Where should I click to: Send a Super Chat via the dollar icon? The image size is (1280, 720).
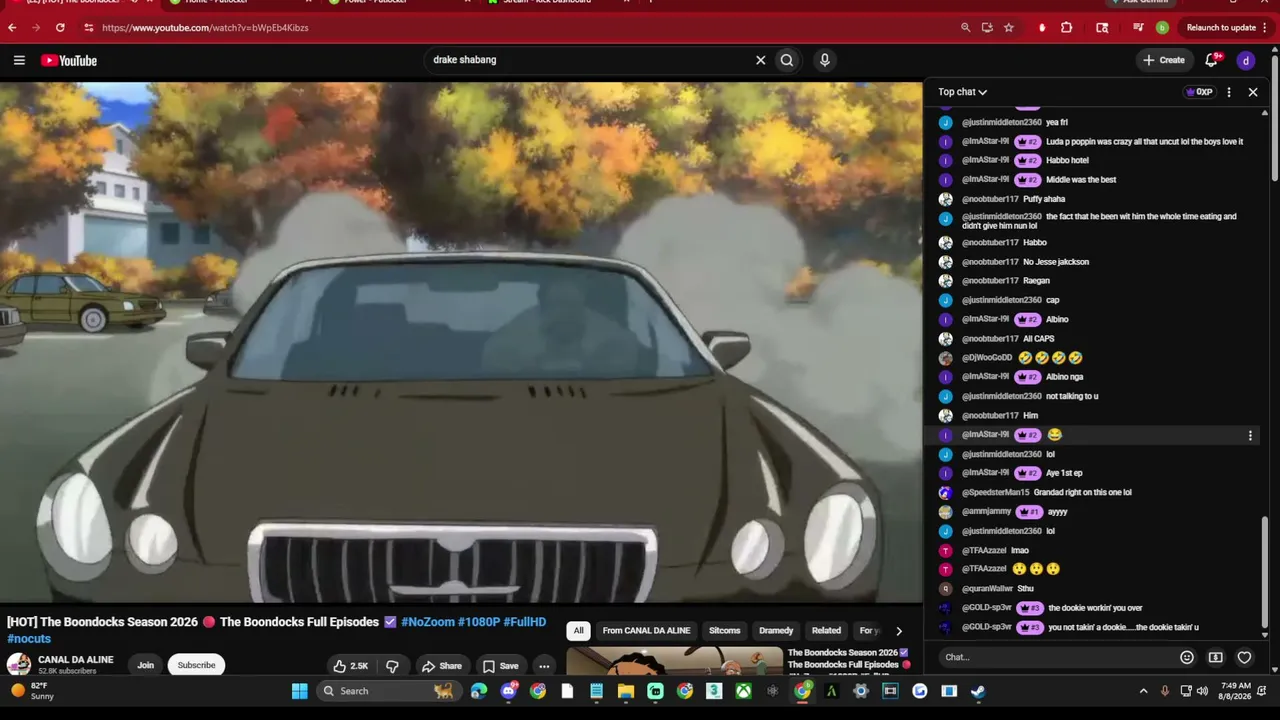coord(1215,657)
